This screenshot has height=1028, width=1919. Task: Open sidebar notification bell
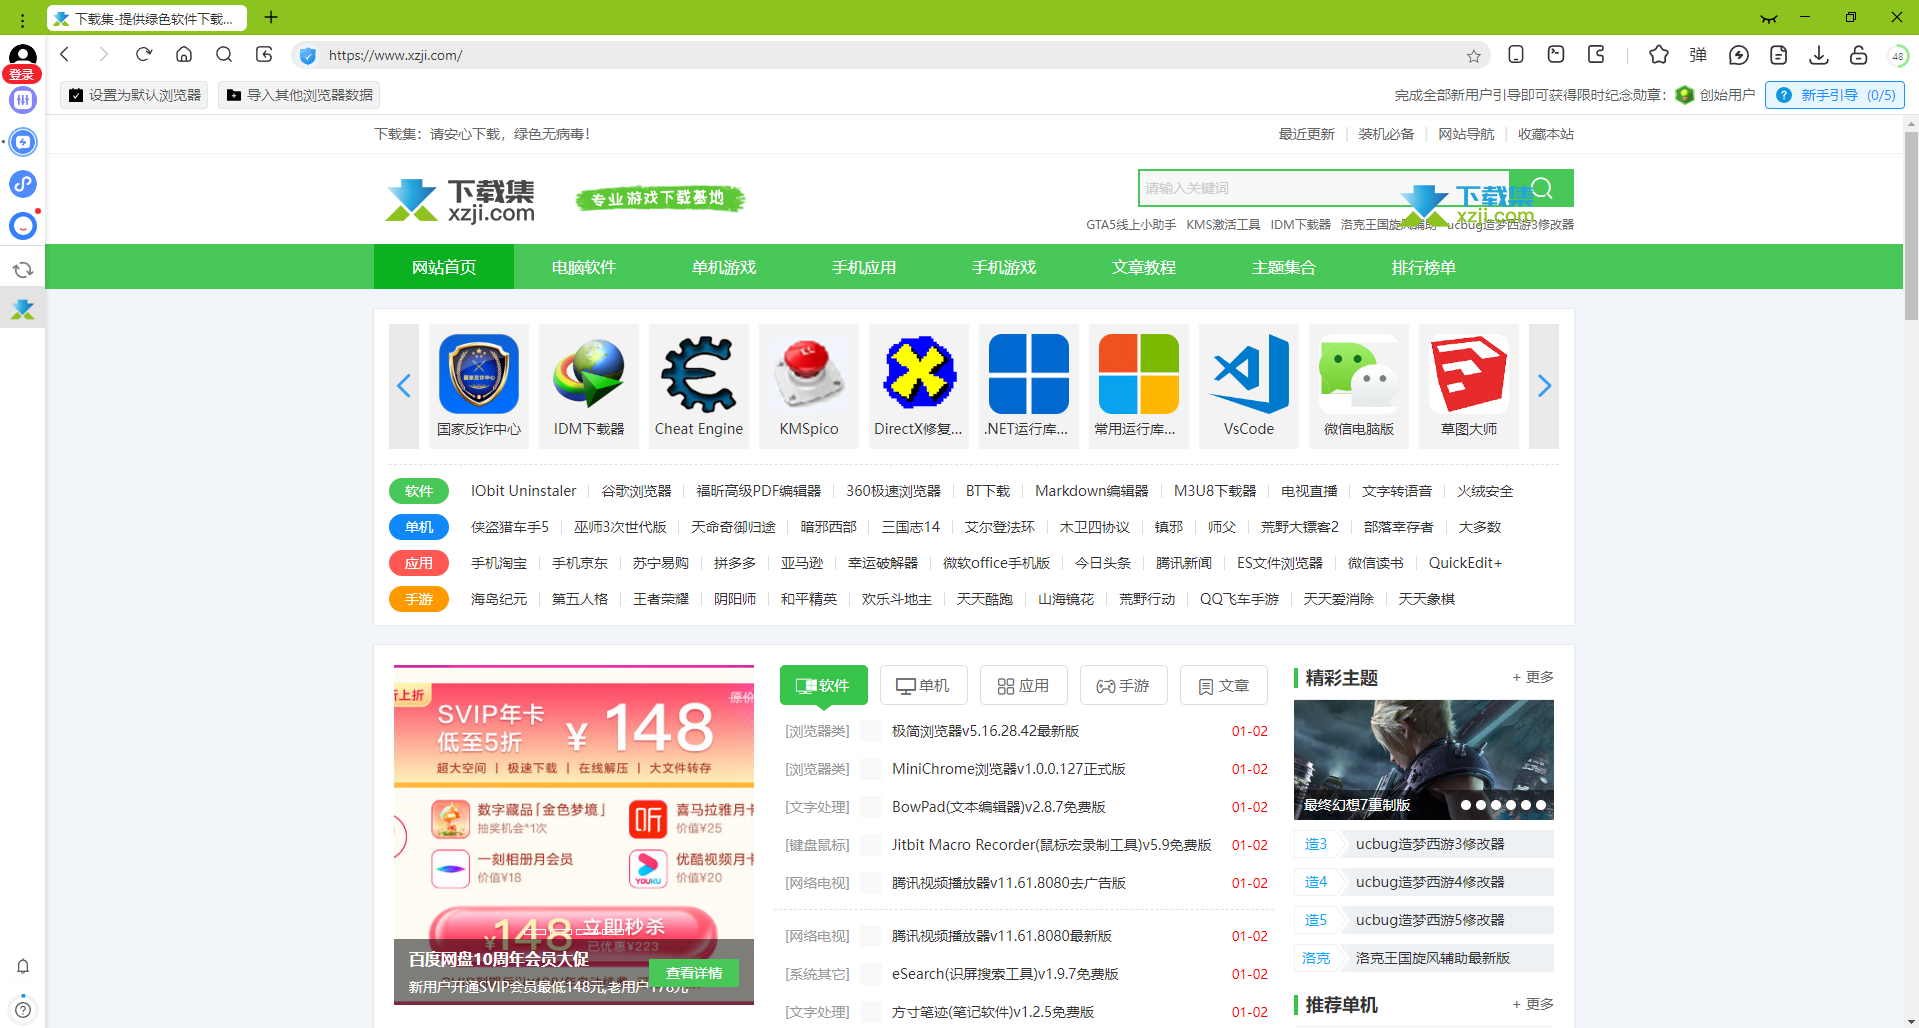pos(23,966)
